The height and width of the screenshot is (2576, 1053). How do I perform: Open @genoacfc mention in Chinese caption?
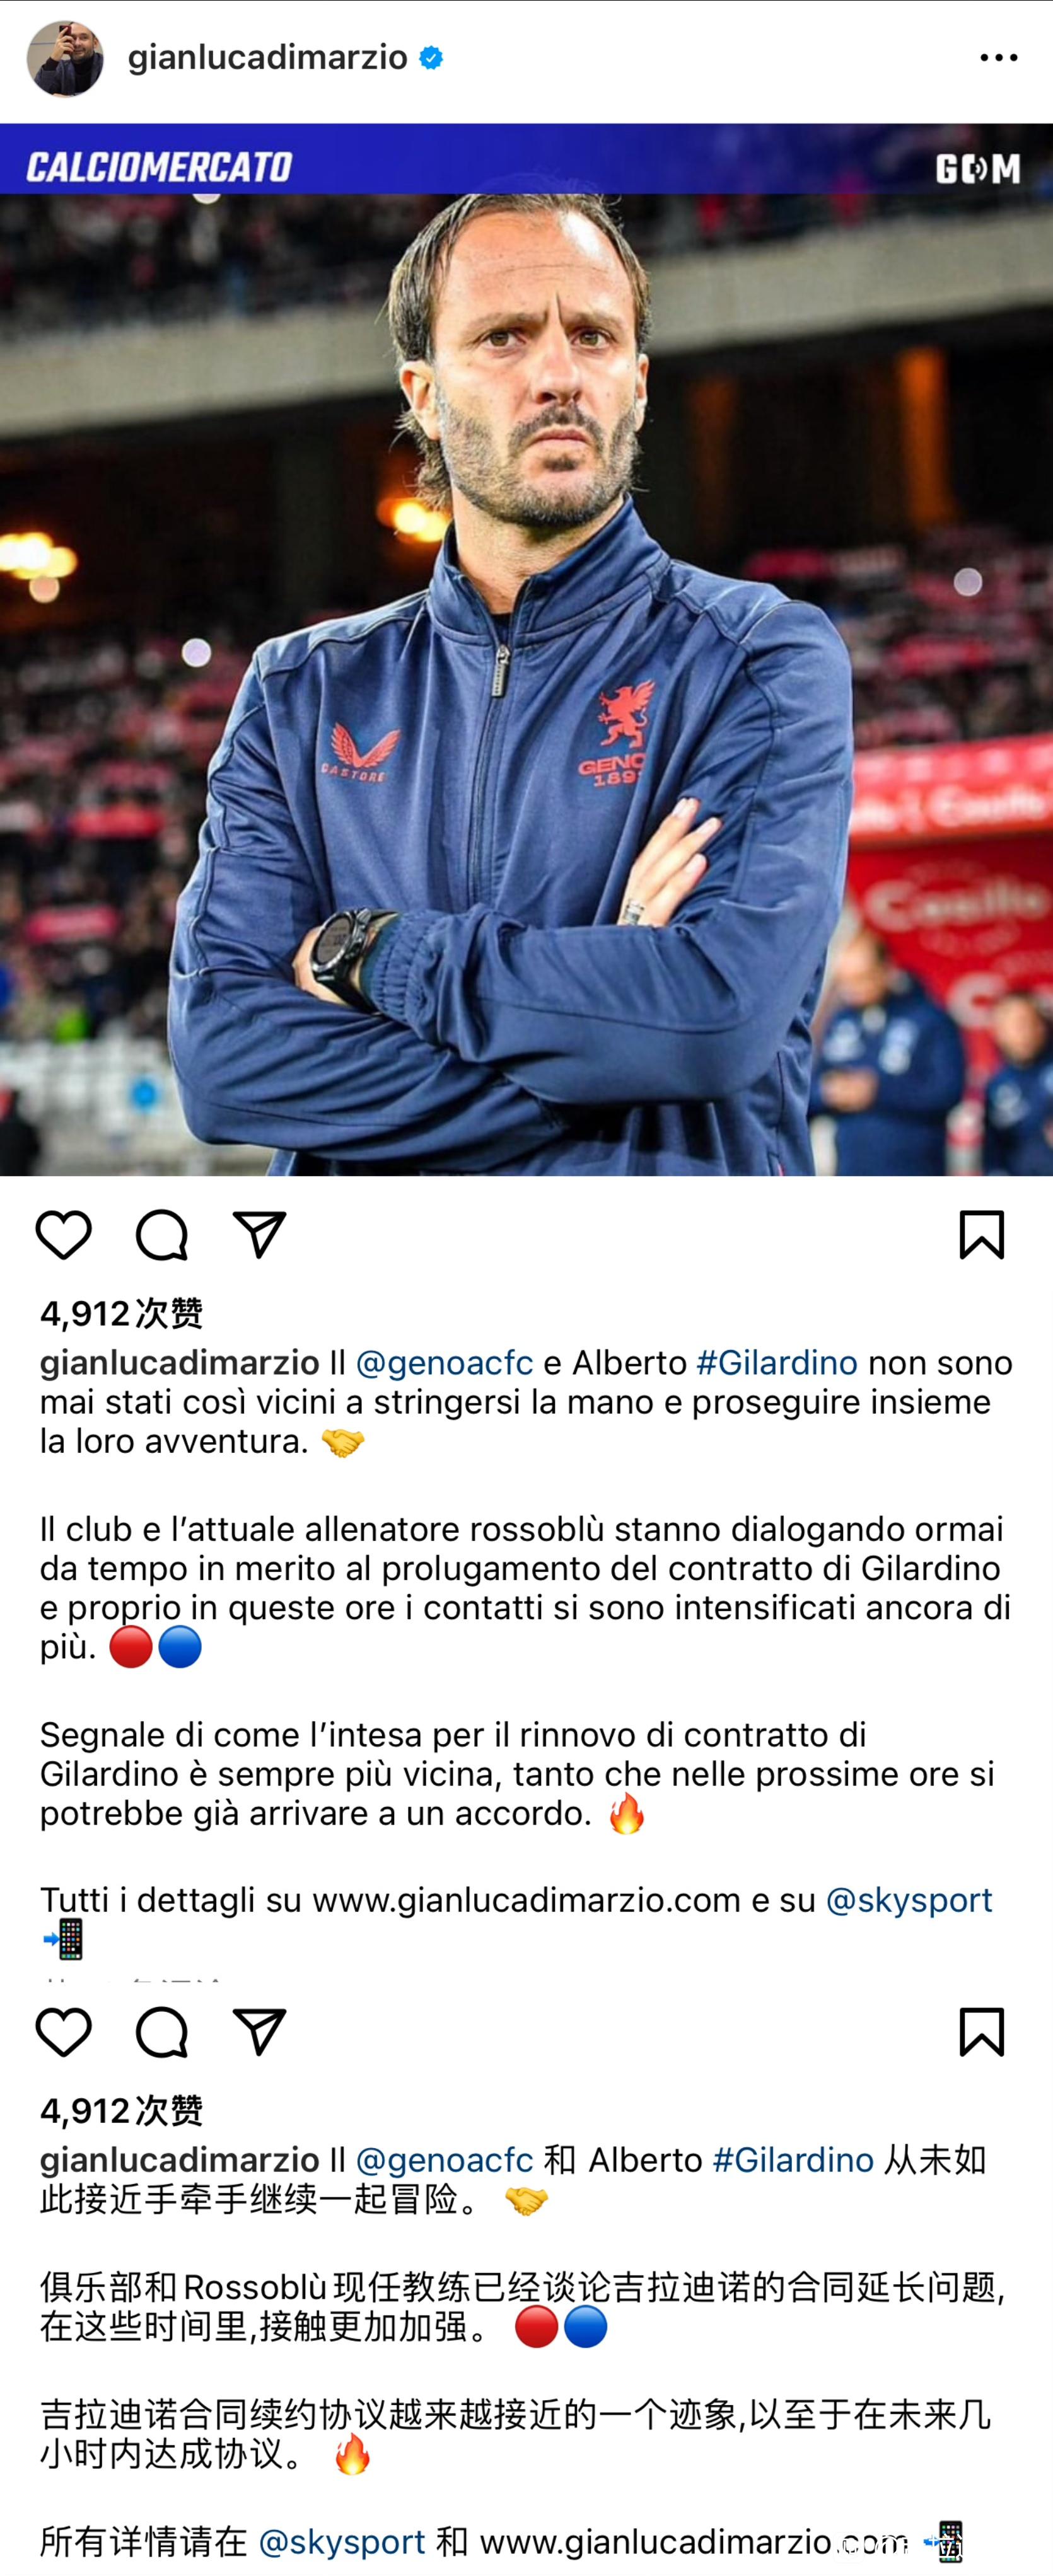(445, 2160)
